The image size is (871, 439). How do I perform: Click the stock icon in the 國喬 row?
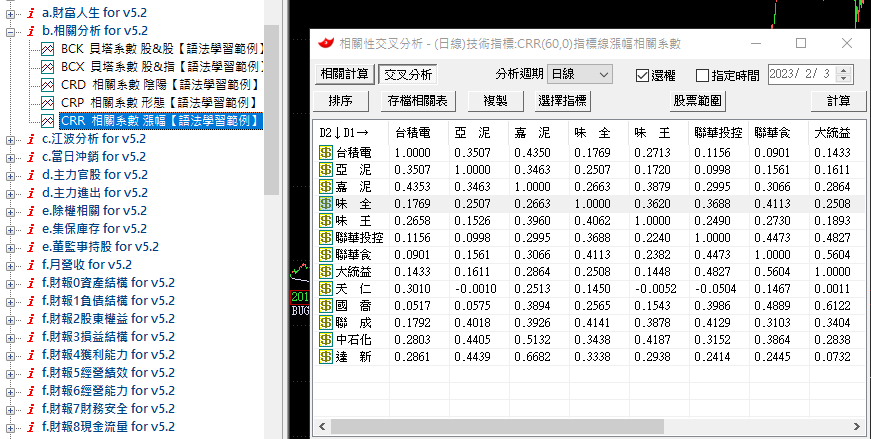(x=326, y=306)
